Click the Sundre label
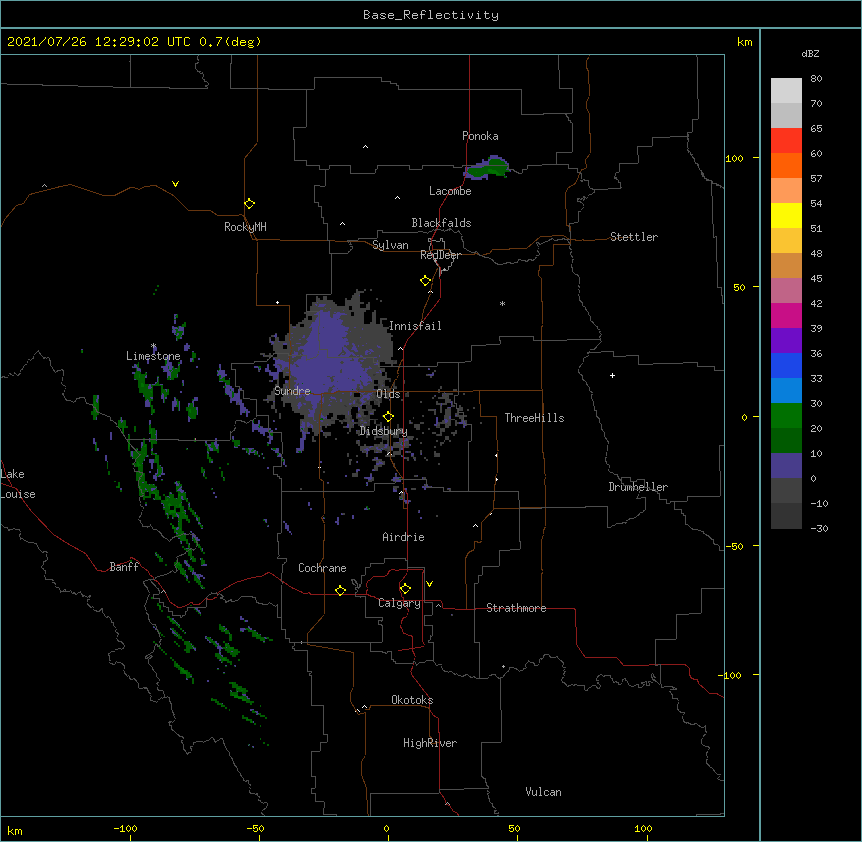The width and height of the screenshot is (862, 842). 292,391
